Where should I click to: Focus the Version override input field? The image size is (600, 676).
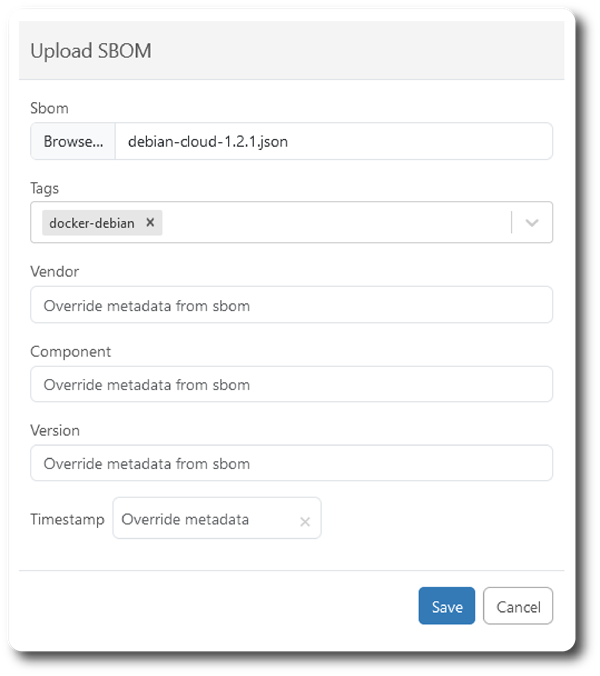click(x=291, y=463)
